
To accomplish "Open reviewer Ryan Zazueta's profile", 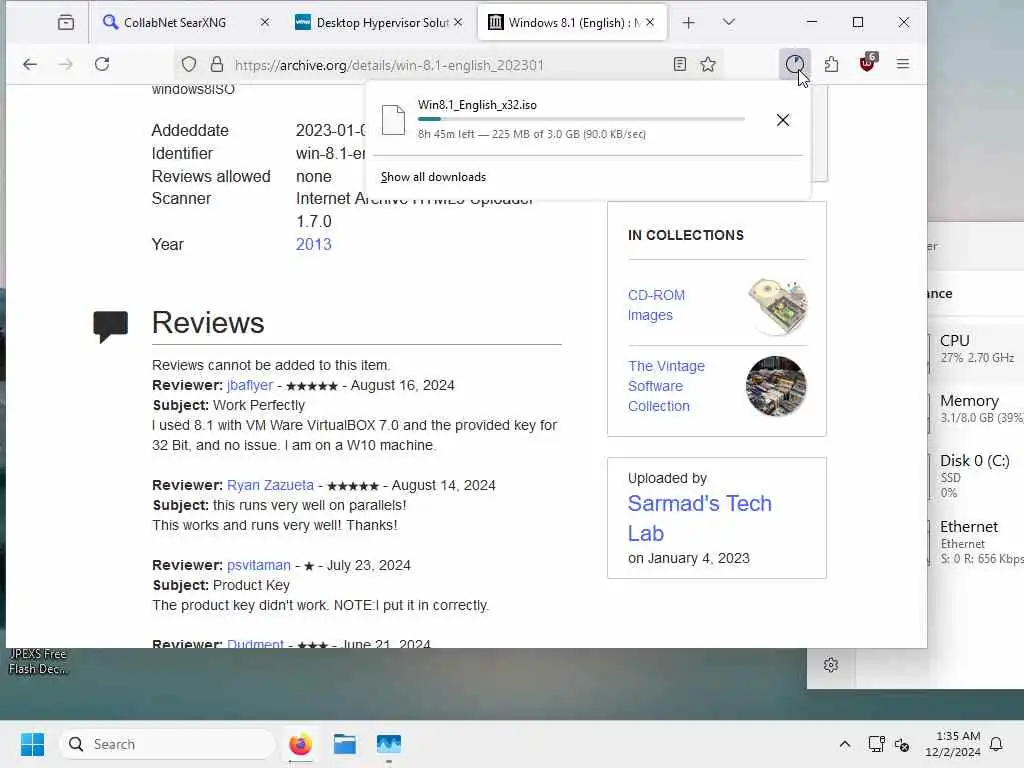I will coord(270,485).
